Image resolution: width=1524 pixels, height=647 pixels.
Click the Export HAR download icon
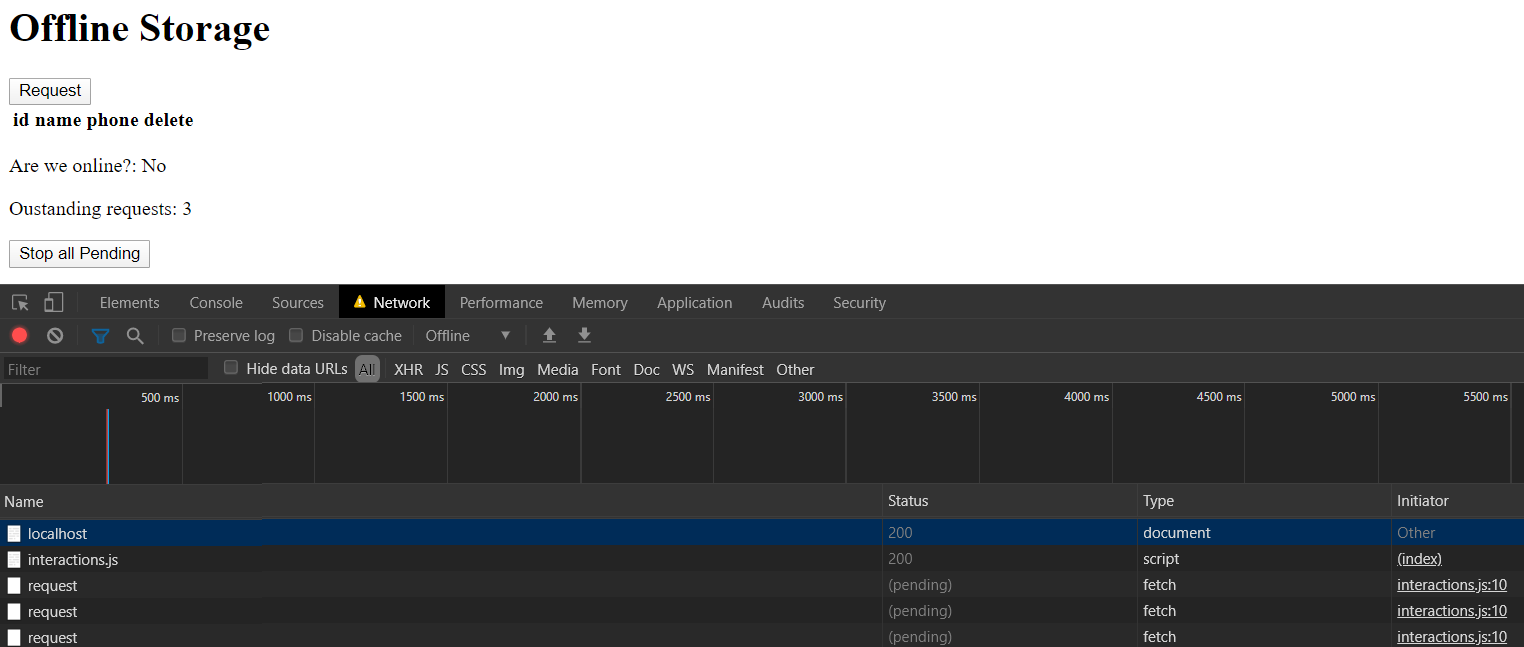click(585, 336)
